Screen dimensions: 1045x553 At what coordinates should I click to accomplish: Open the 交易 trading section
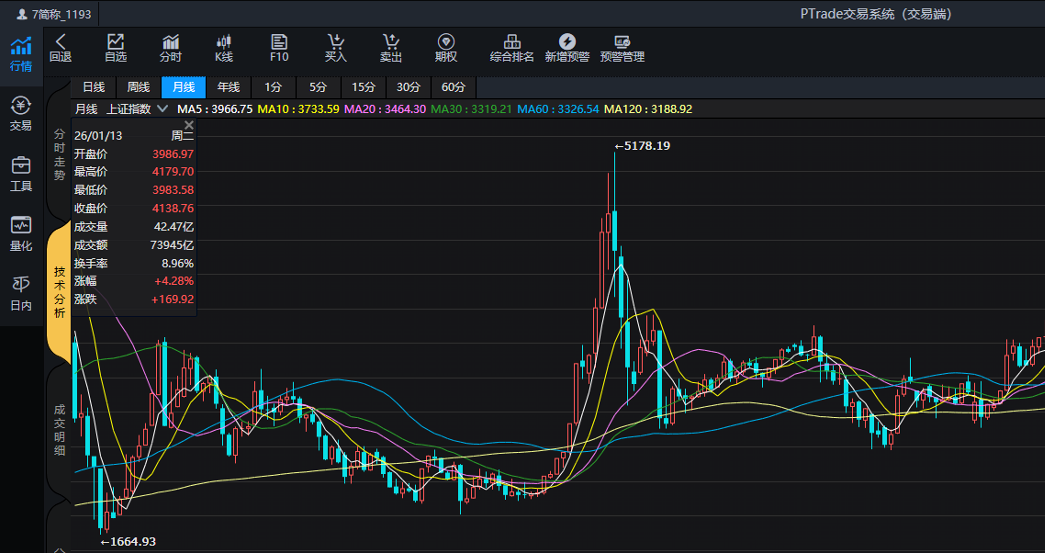(21, 114)
